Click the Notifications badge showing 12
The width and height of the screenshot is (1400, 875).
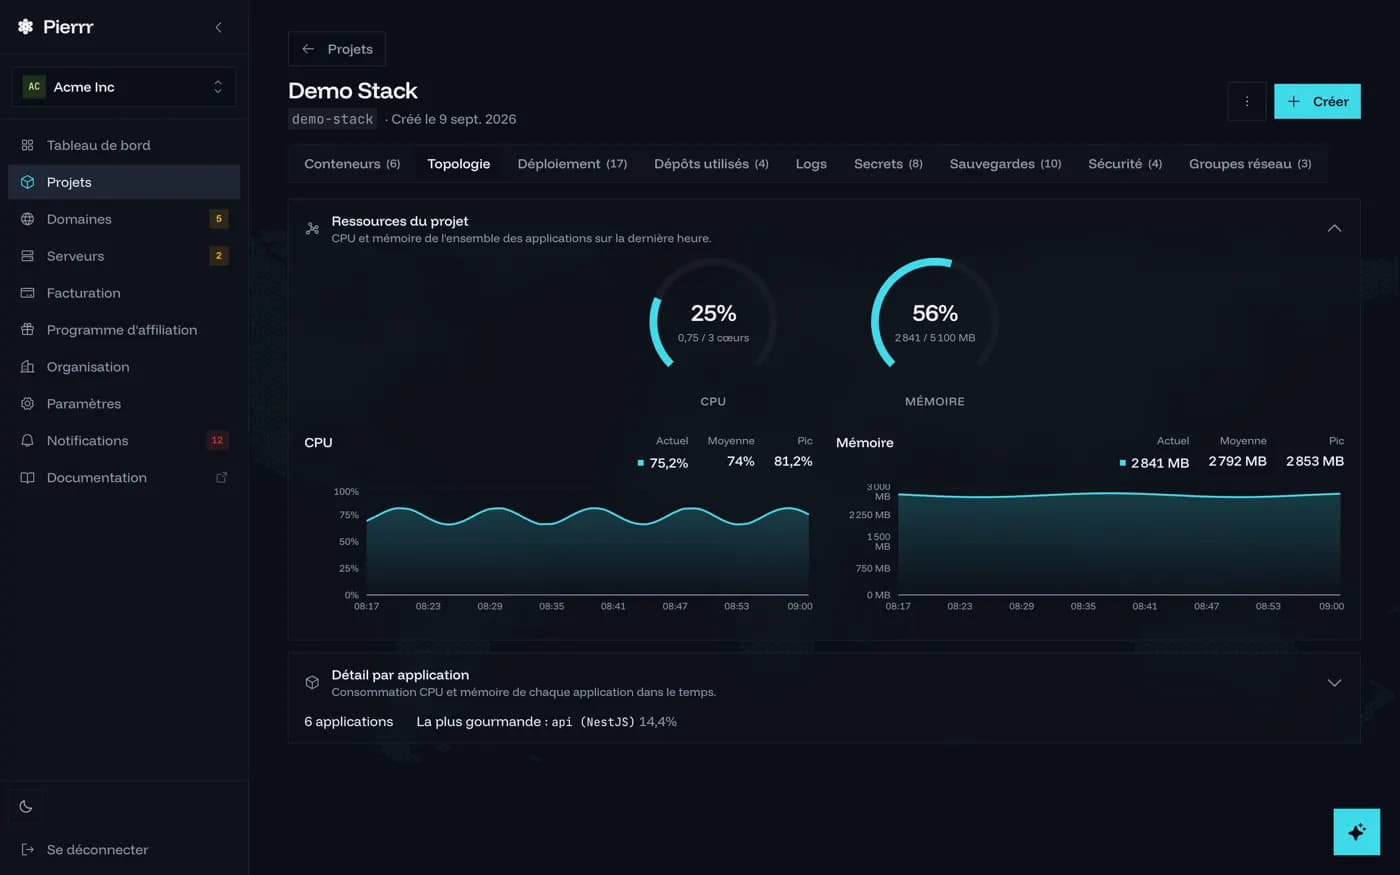(217, 441)
